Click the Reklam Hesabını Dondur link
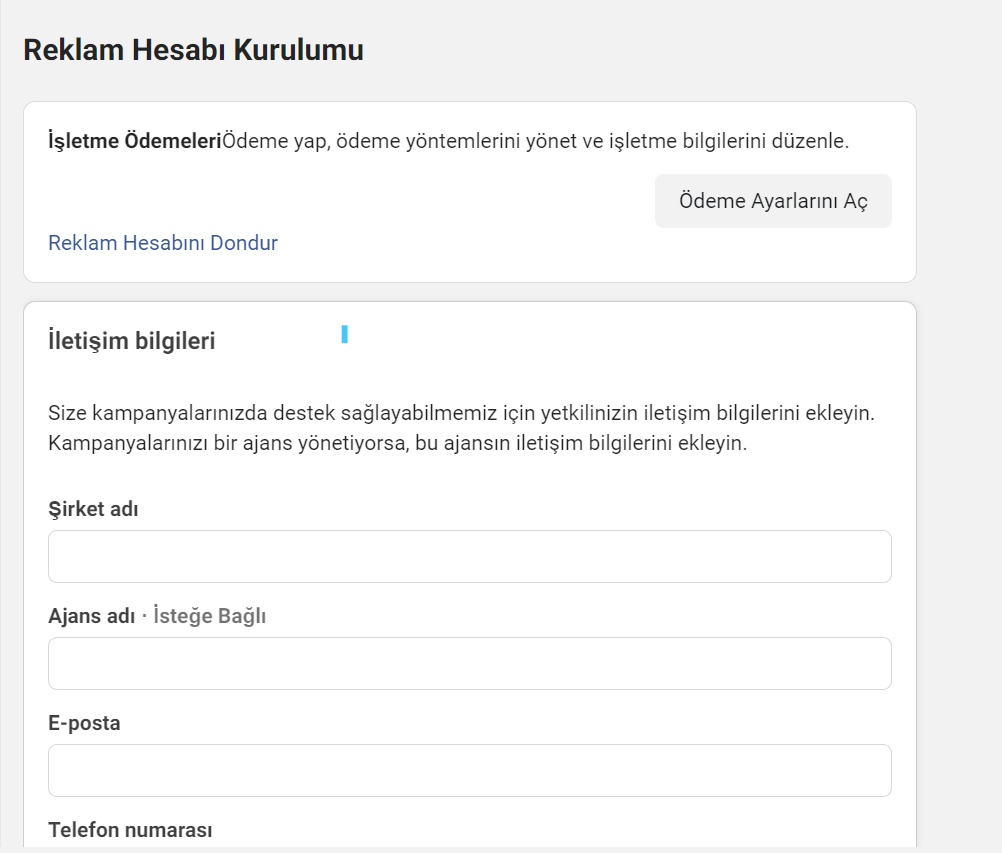1002x853 pixels. click(163, 243)
